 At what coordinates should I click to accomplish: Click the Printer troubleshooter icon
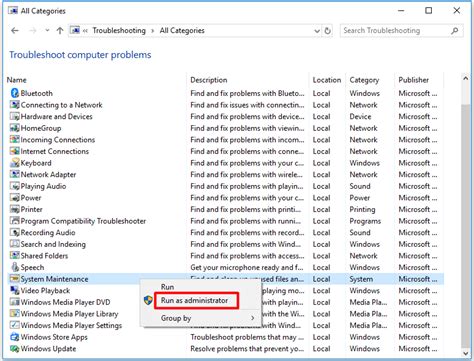[x=14, y=209]
